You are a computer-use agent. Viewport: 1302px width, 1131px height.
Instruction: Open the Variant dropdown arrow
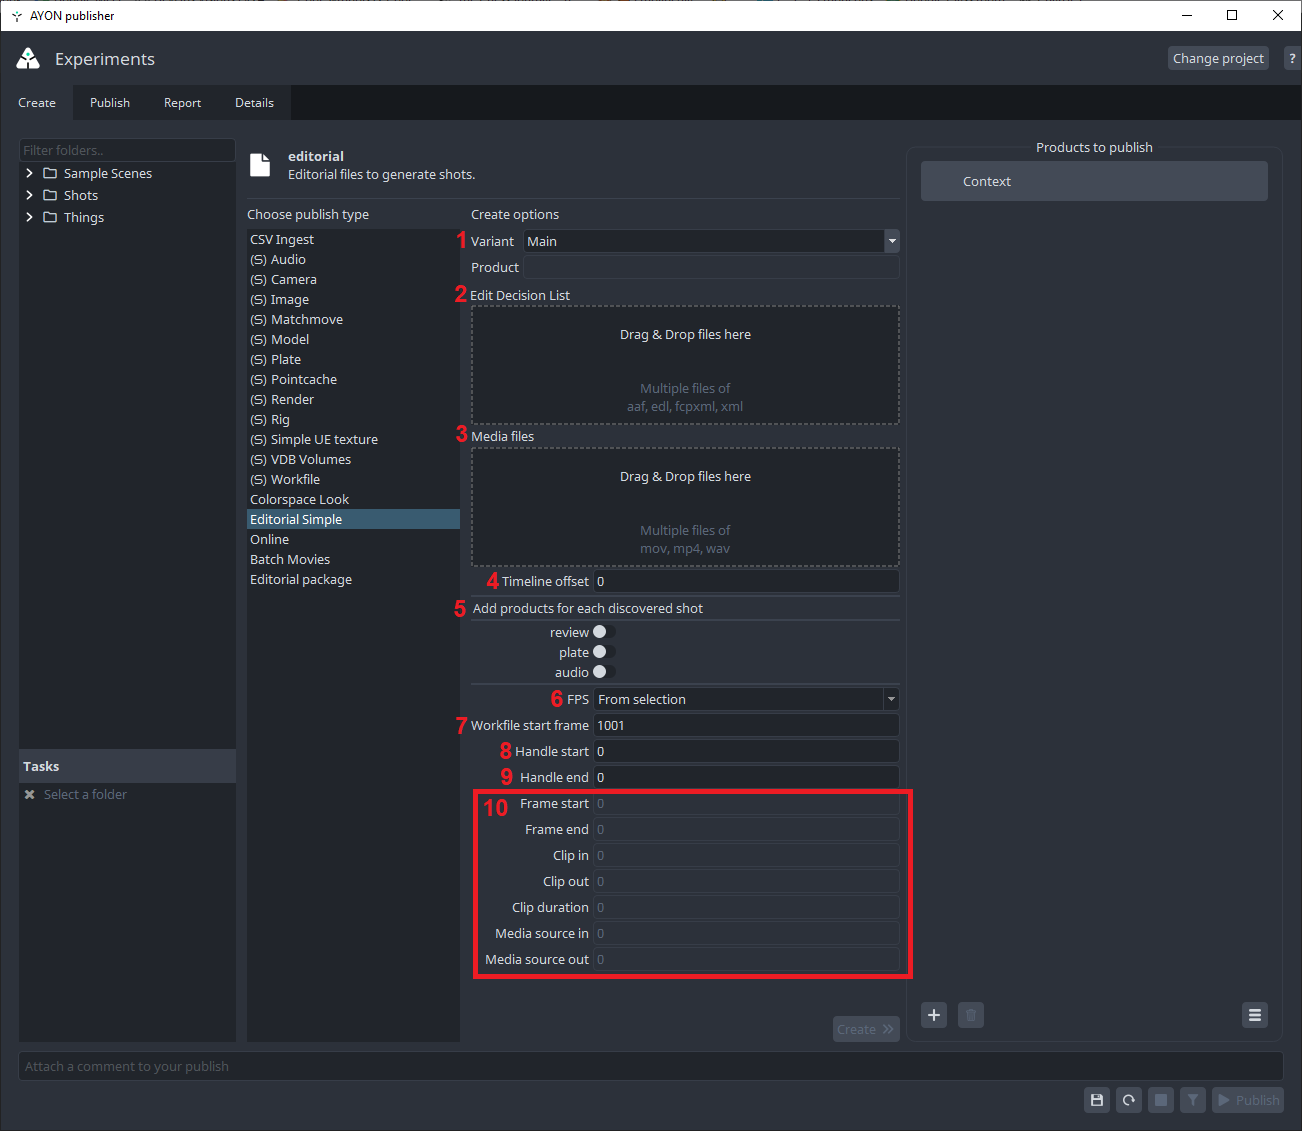pyautogui.click(x=891, y=241)
